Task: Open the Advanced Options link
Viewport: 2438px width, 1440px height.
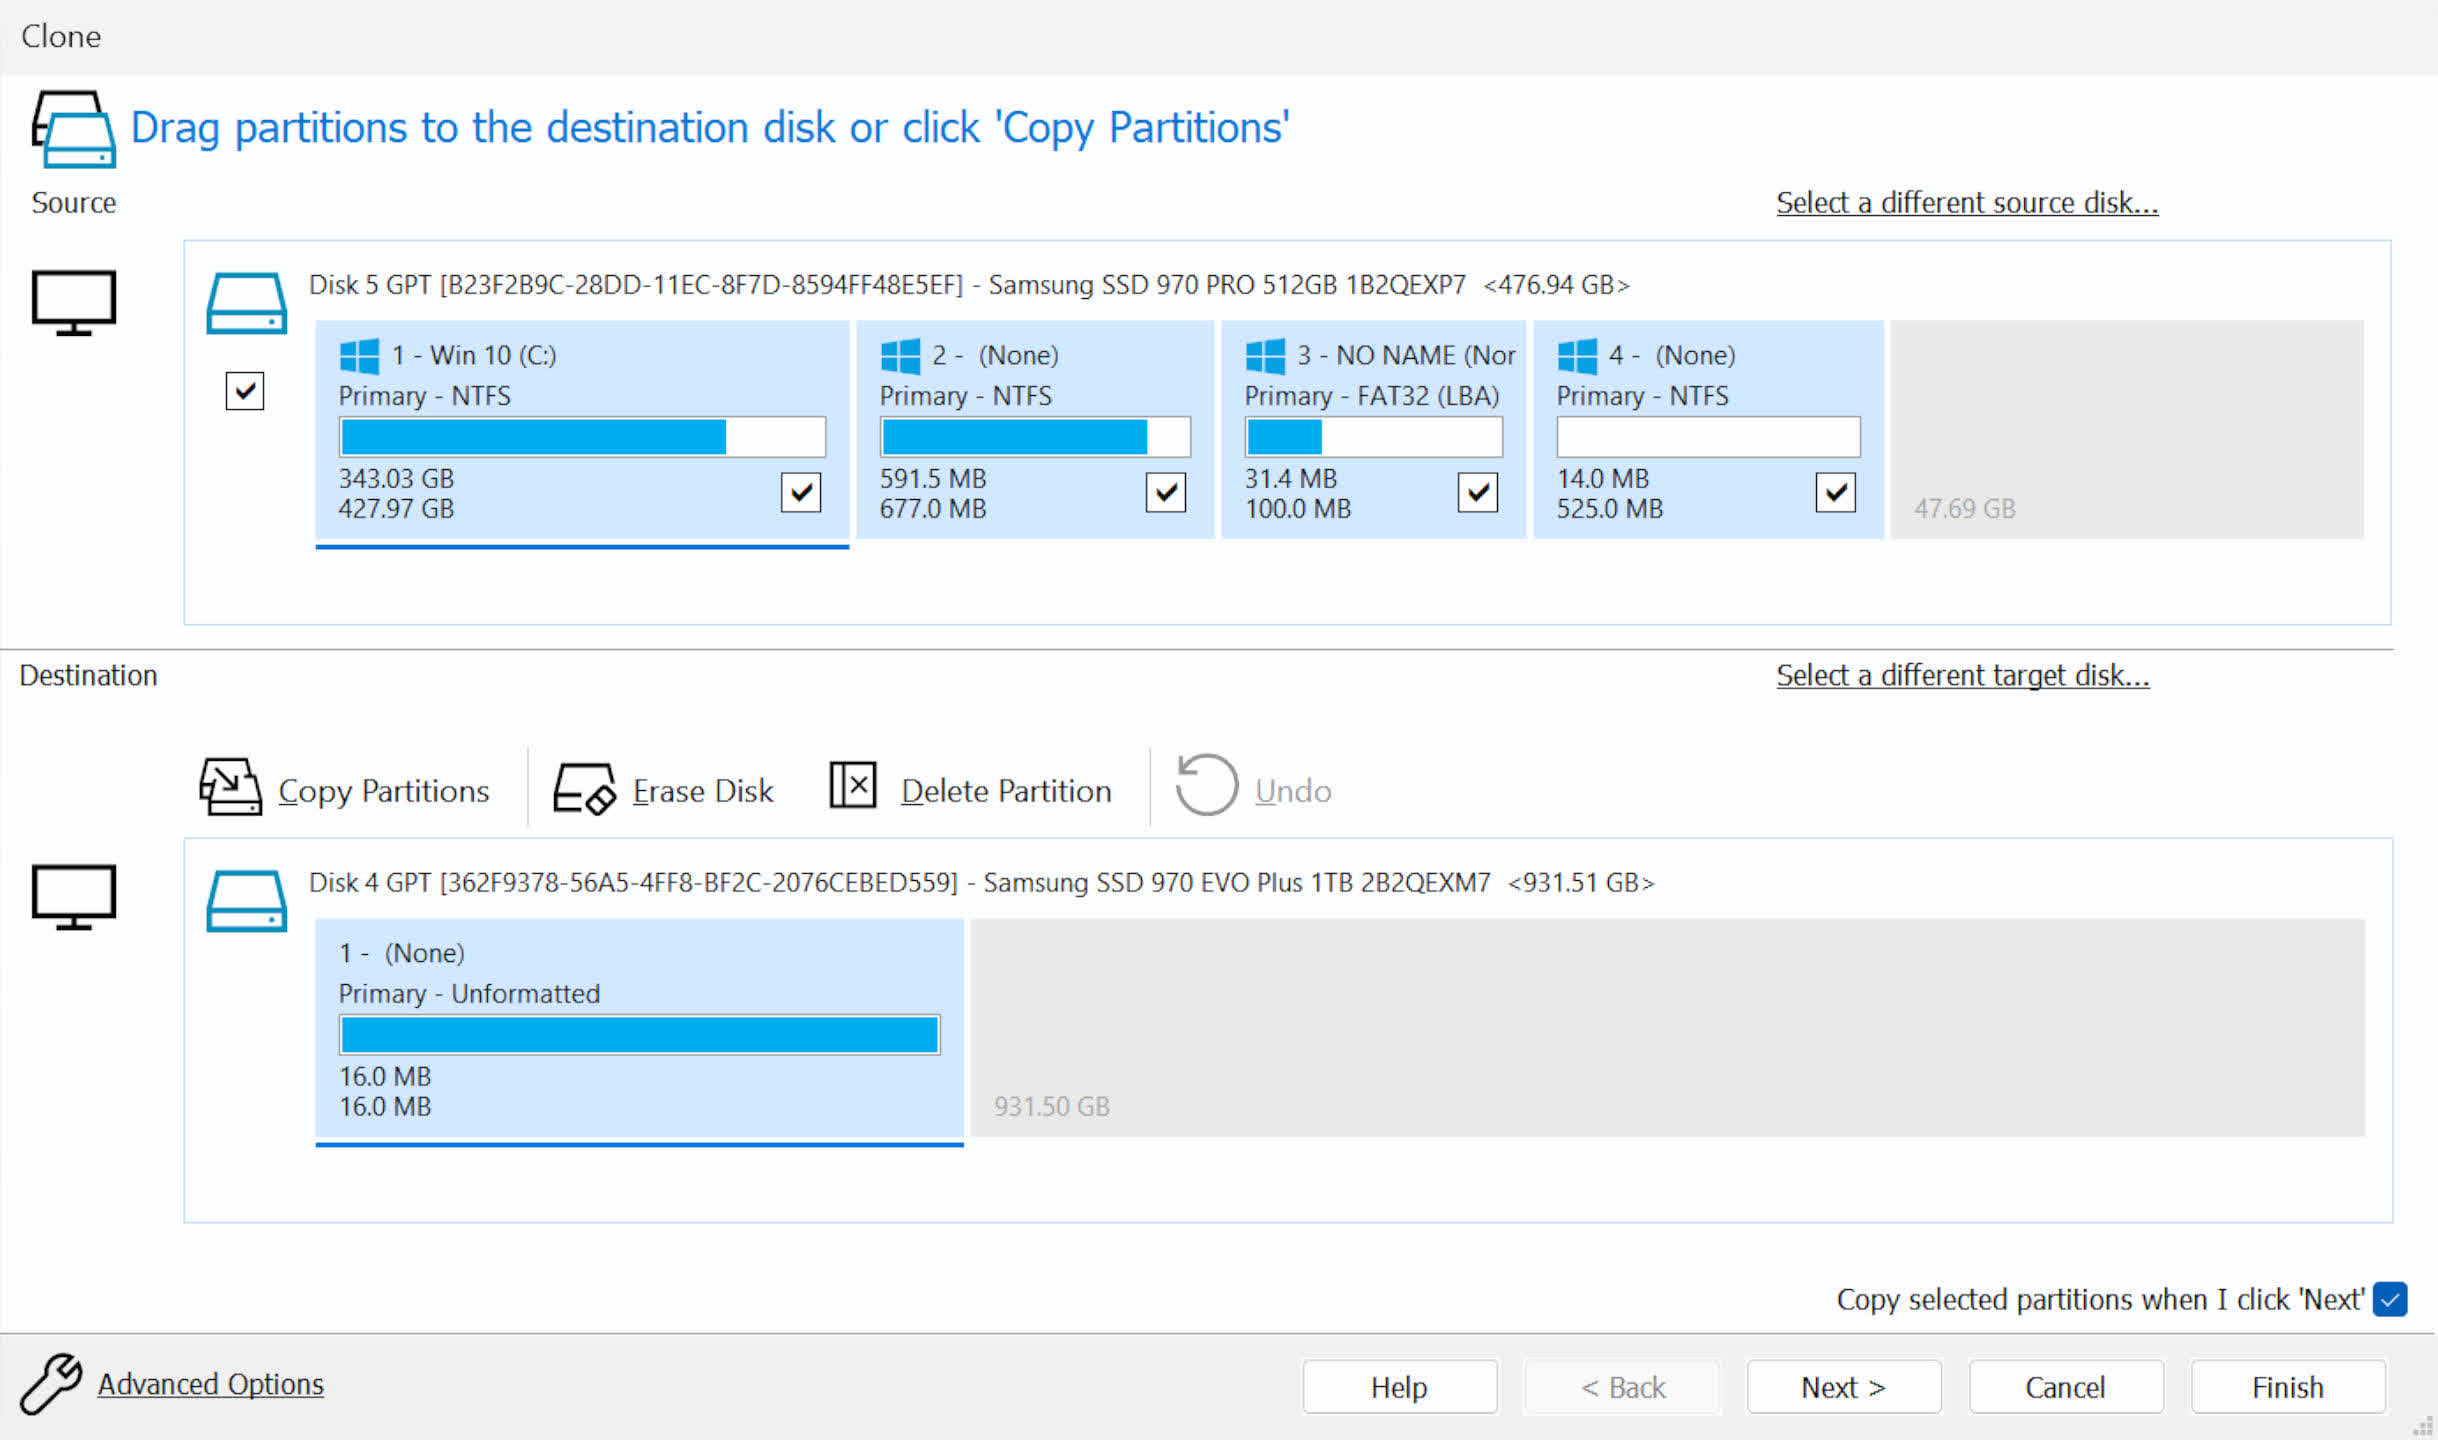Action: click(x=211, y=1384)
